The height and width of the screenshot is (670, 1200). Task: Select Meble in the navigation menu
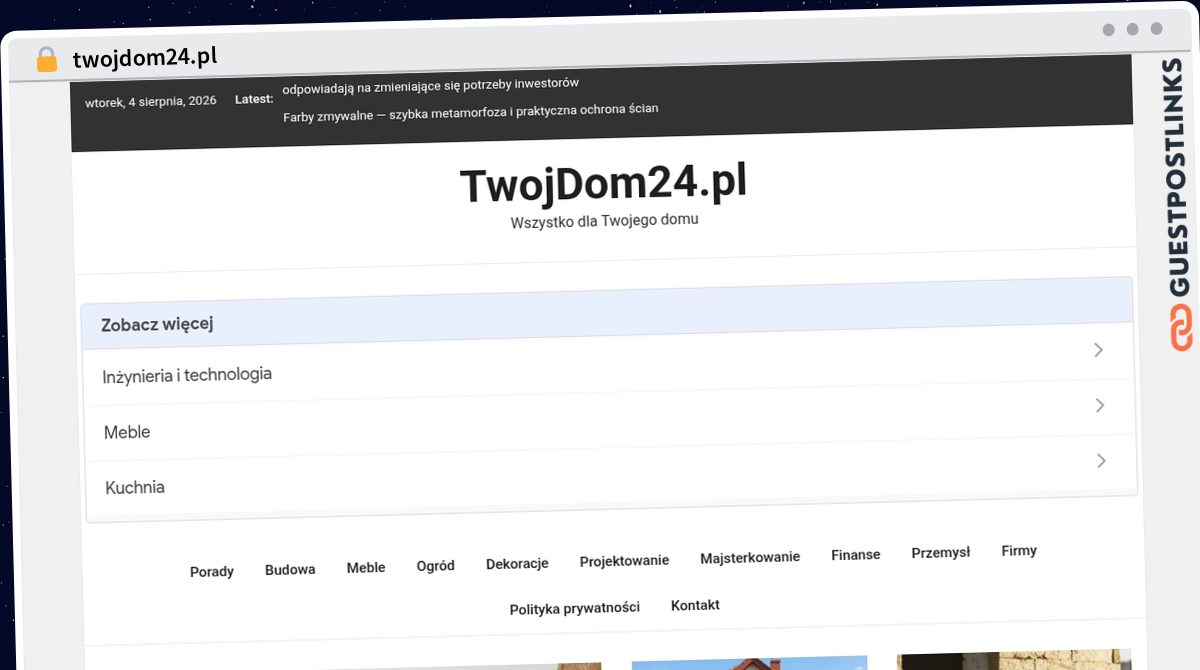[x=366, y=567]
